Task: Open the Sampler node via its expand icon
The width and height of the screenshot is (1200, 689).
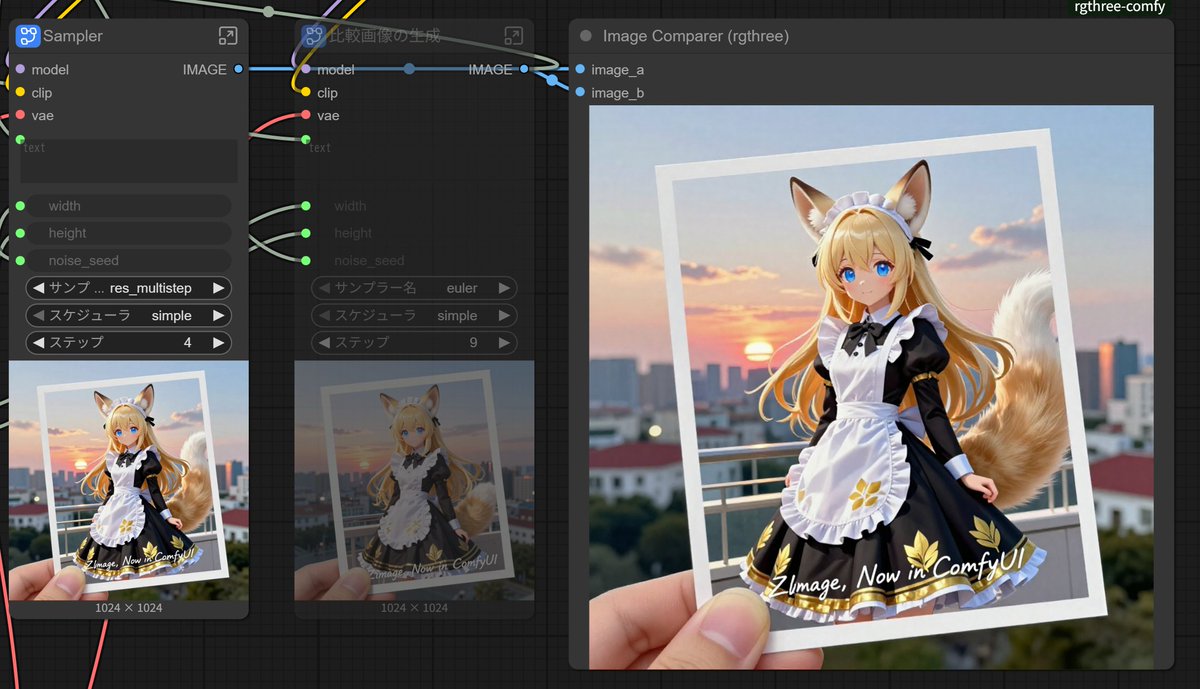Action: (228, 36)
